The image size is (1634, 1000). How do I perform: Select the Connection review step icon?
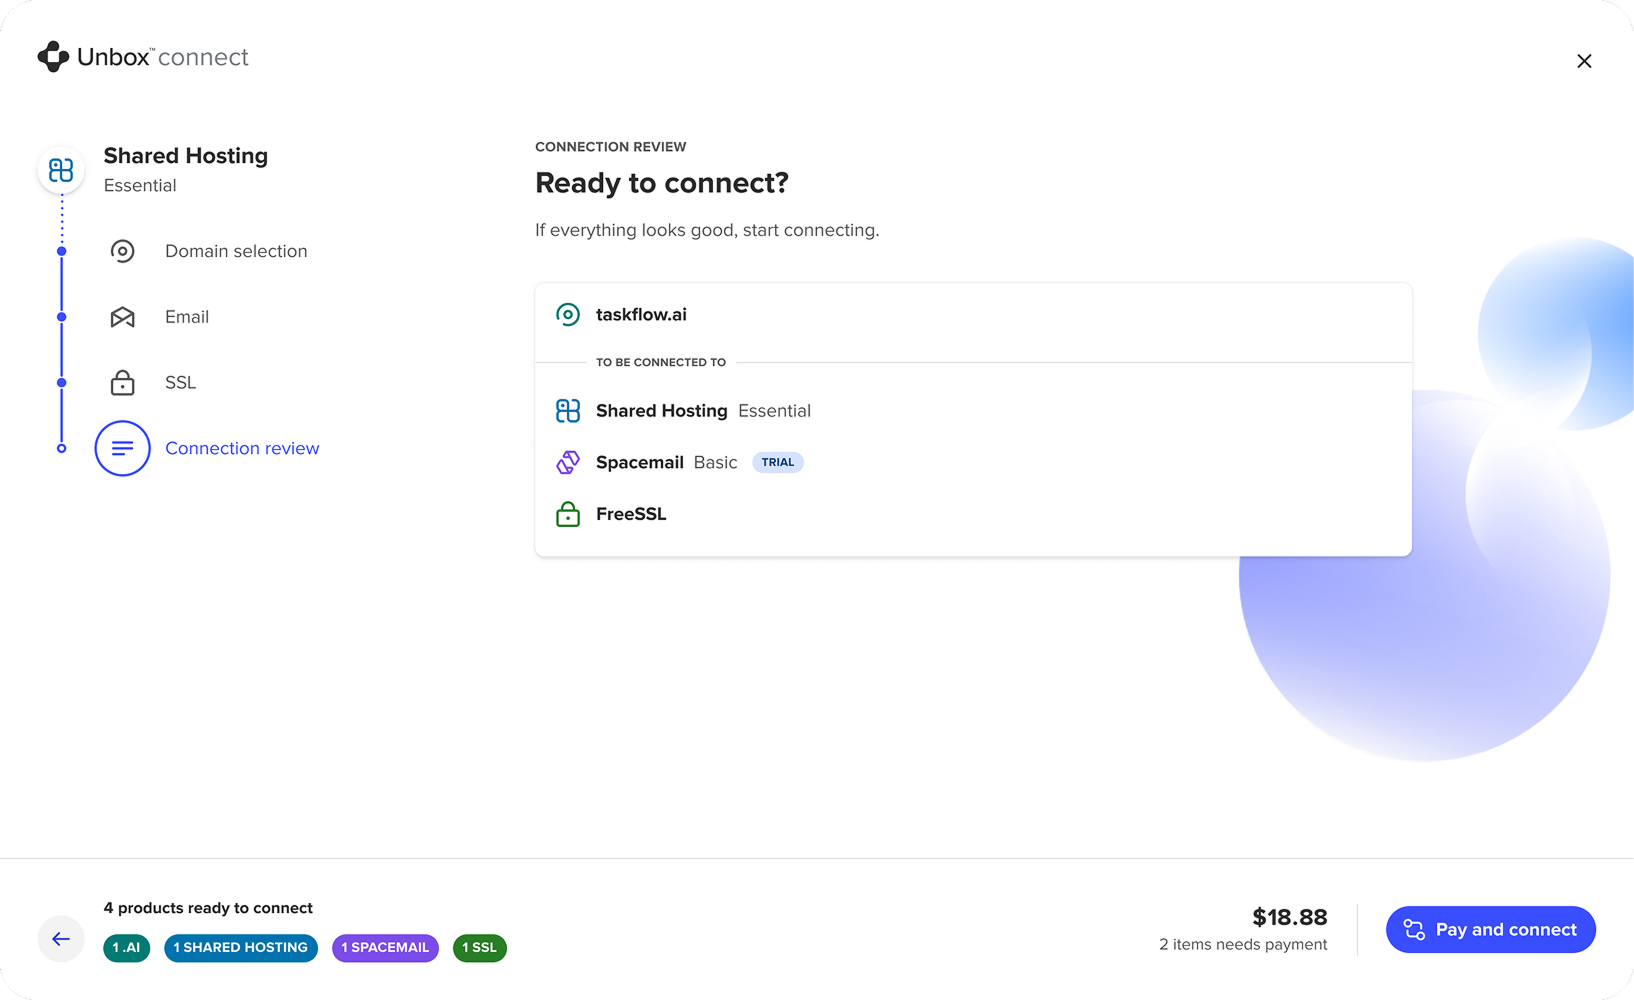[122, 448]
